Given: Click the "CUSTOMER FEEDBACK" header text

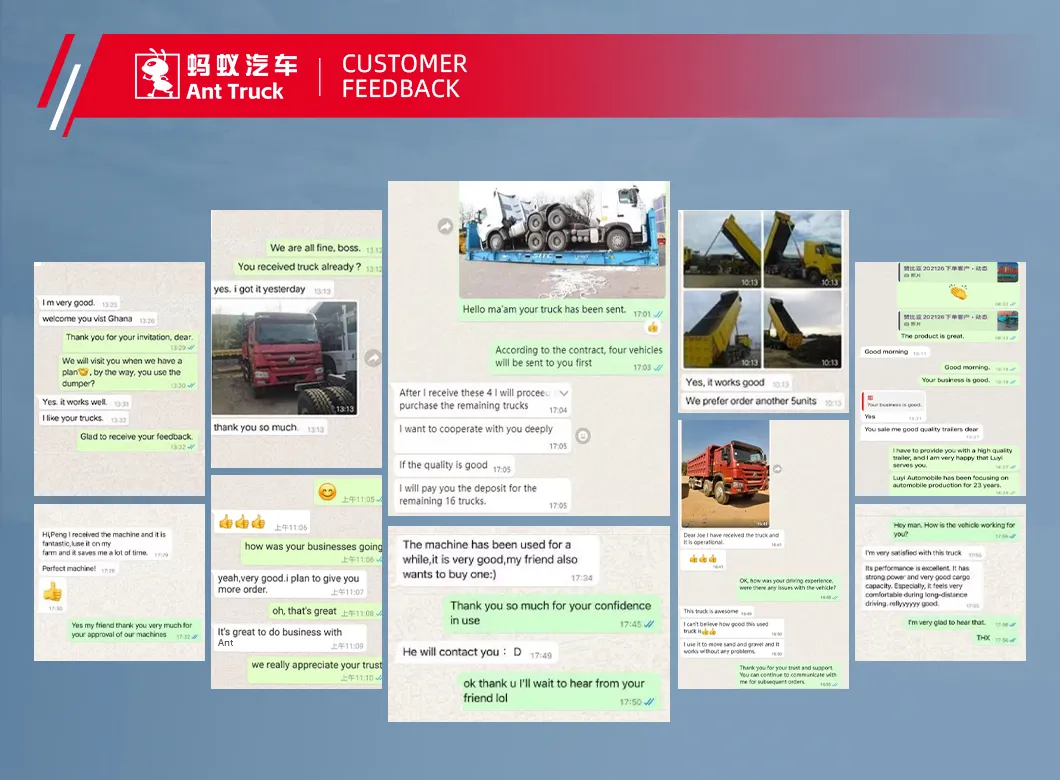Looking at the screenshot, I should tap(403, 76).
